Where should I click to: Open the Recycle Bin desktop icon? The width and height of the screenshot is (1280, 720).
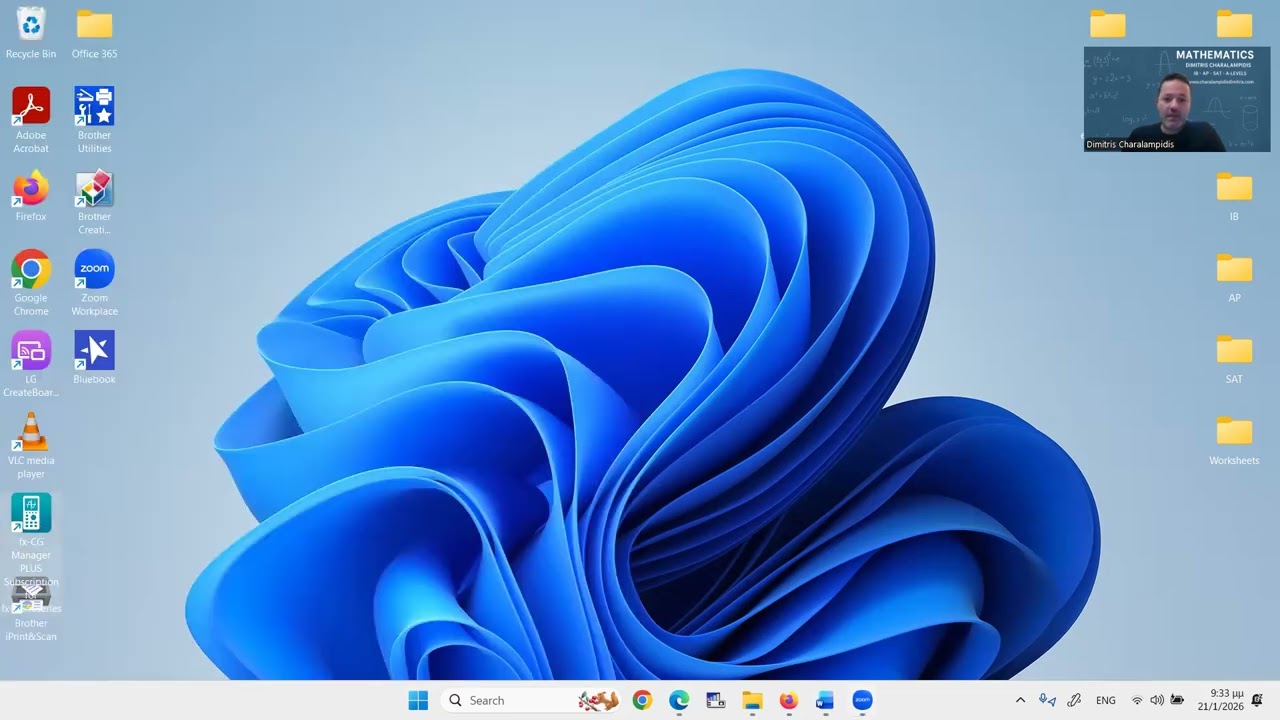(x=31, y=32)
